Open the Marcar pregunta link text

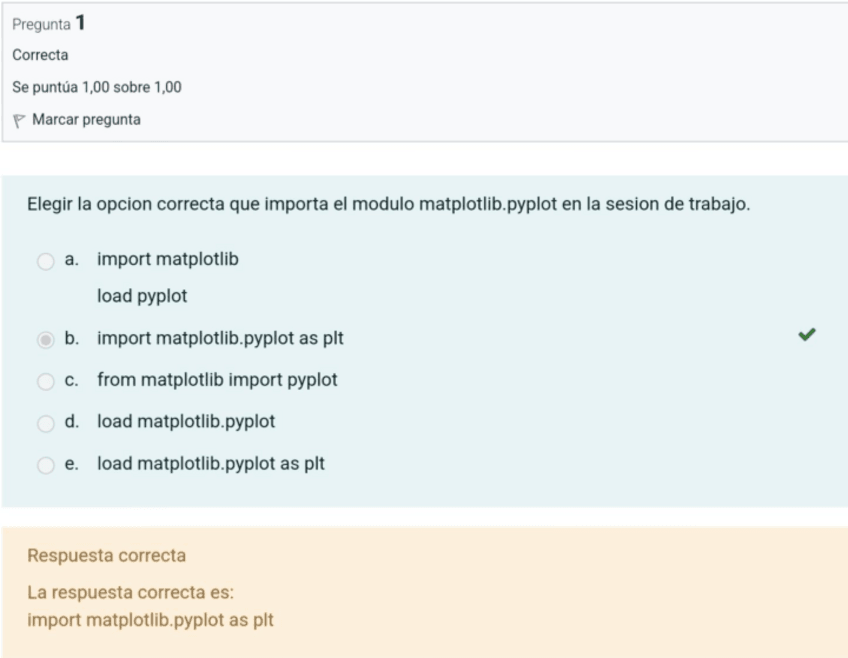pos(86,120)
